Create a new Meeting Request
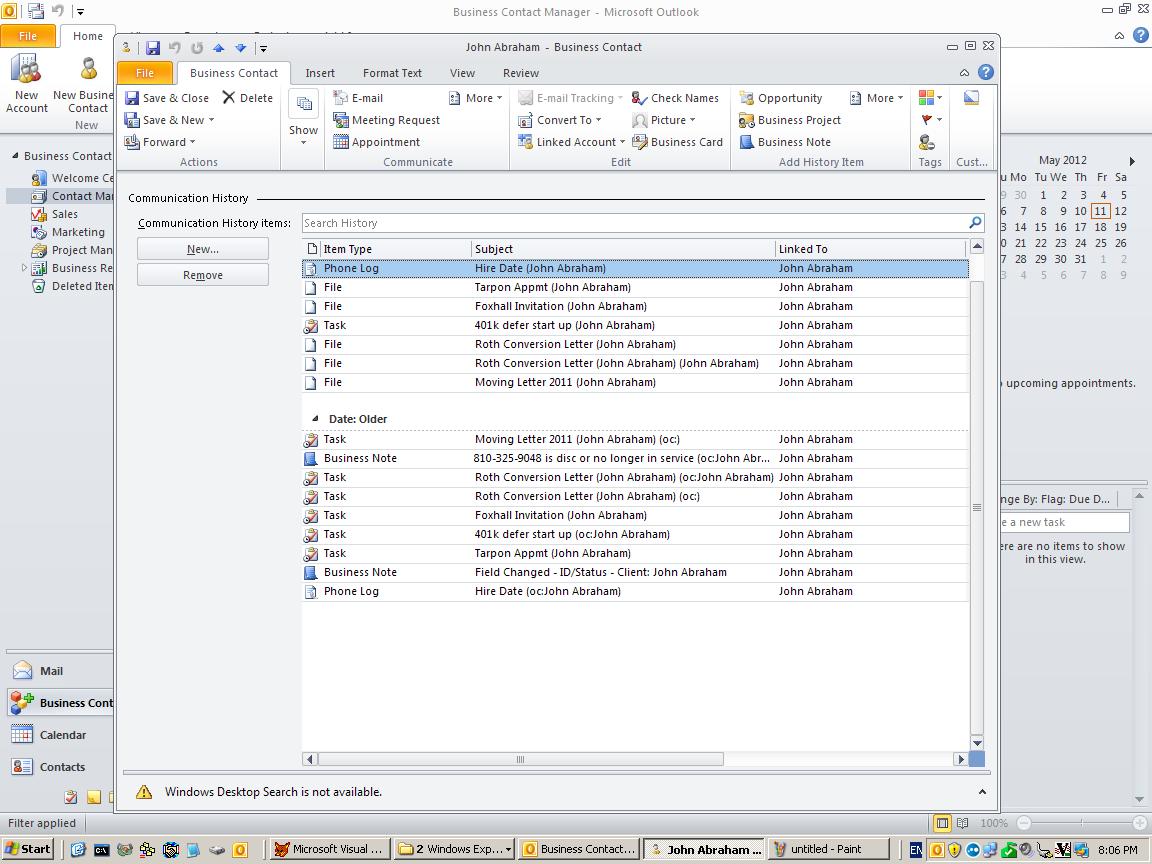Screen dimensions: 1152x864 tap(386, 120)
